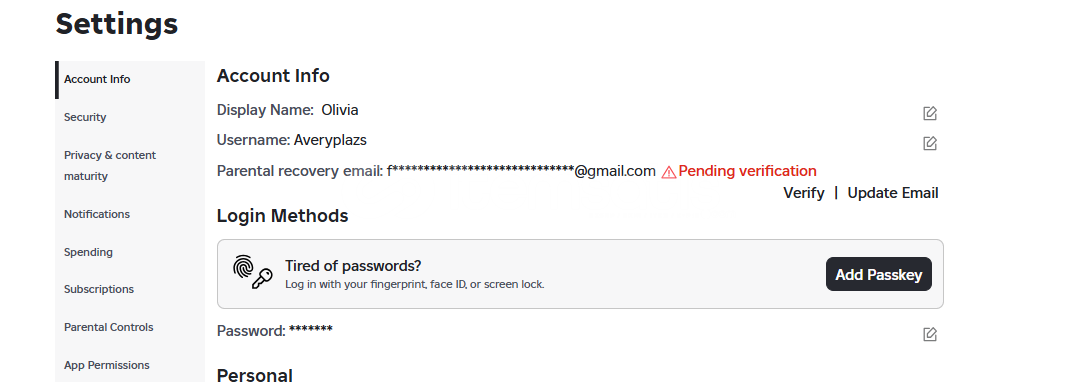Image resolution: width=1078 pixels, height=382 pixels.
Task: Click the fingerprint and key passkey icon
Action: click(x=252, y=272)
